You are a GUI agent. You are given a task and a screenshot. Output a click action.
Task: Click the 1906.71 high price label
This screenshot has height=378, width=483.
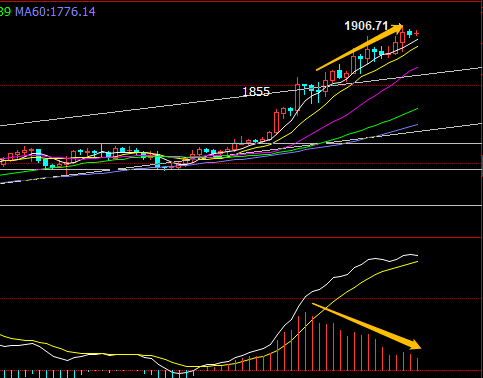(x=366, y=26)
